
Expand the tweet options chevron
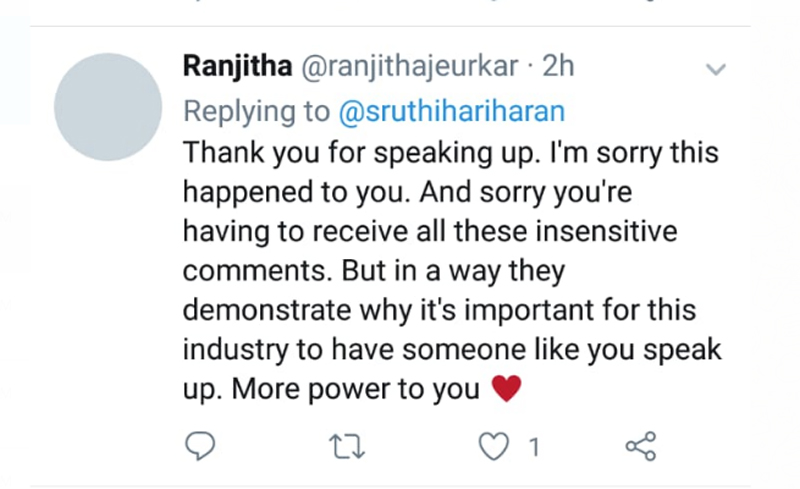[716, 69]
